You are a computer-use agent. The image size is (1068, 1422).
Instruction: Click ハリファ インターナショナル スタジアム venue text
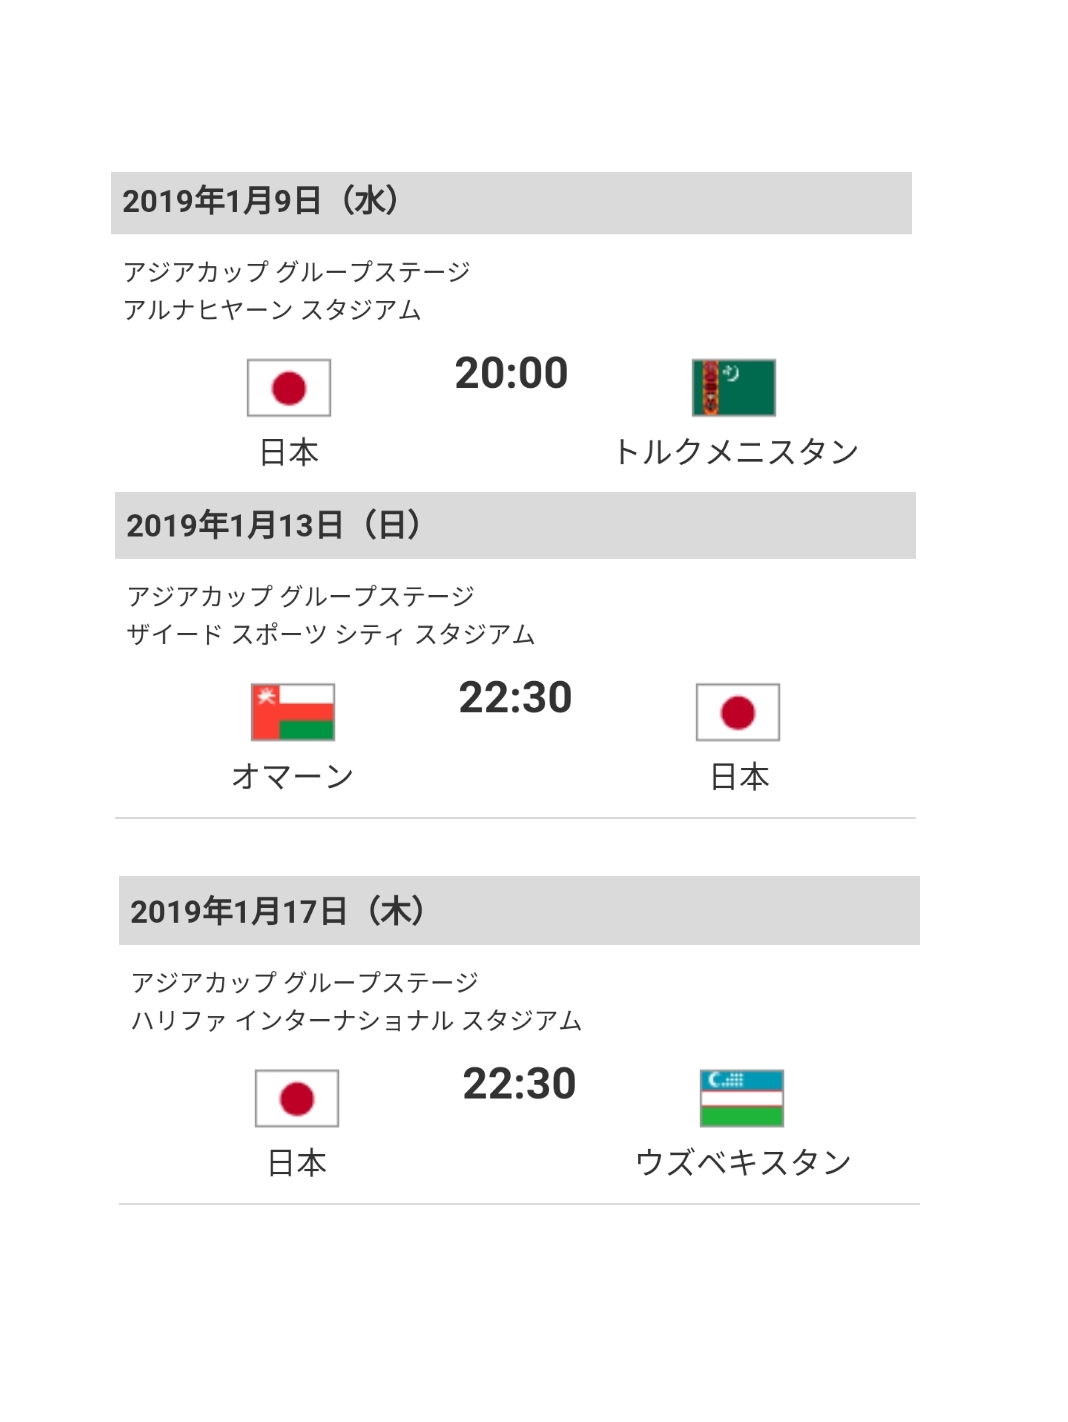click(356, 1020)
